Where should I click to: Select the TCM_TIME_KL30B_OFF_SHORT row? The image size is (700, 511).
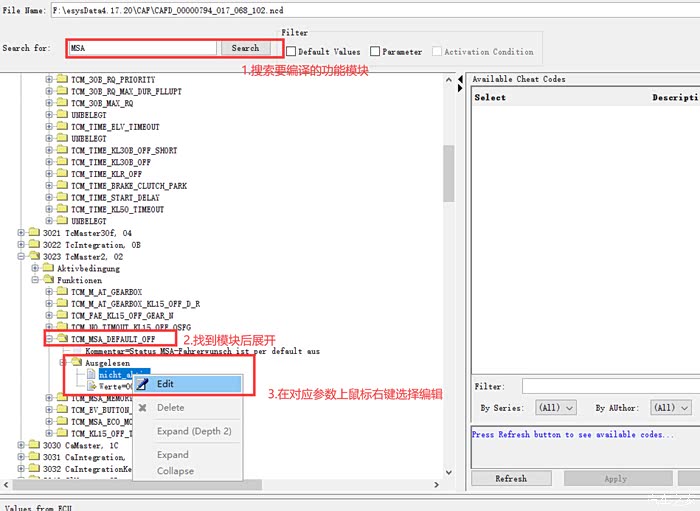pos(124,150)
